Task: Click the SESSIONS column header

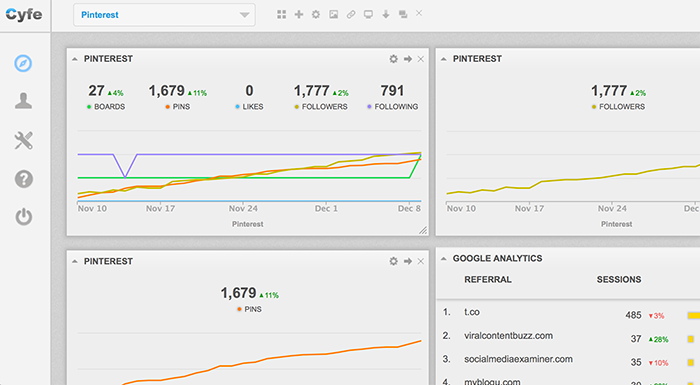Action: click(x=619, y=280)
